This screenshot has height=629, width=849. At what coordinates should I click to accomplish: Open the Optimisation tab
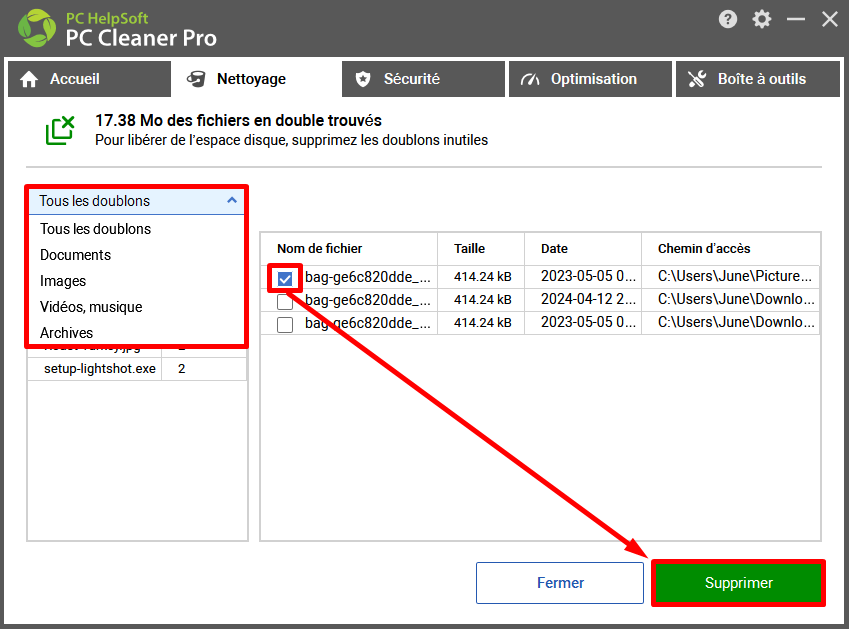pos(590,79)
